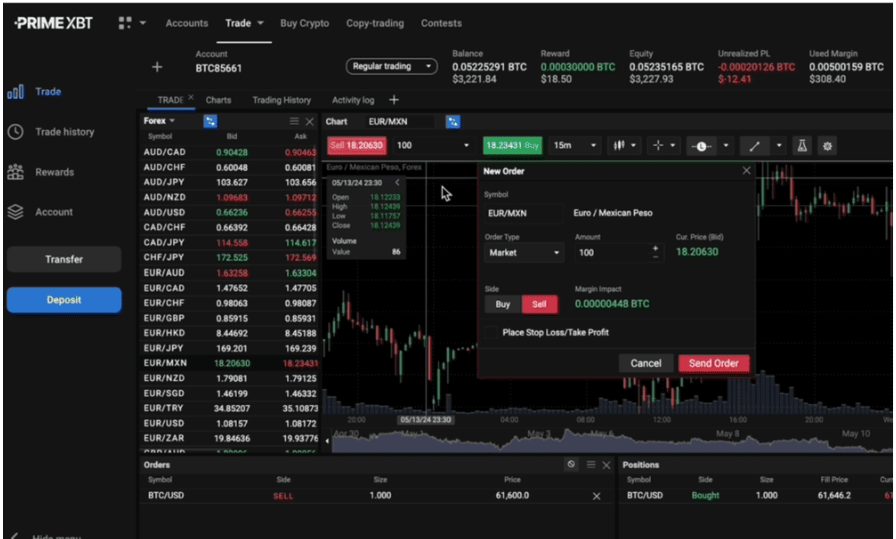Increase the order Amount stepper
Viewport: 896px width, 539px height.
(x=655, y=249)
